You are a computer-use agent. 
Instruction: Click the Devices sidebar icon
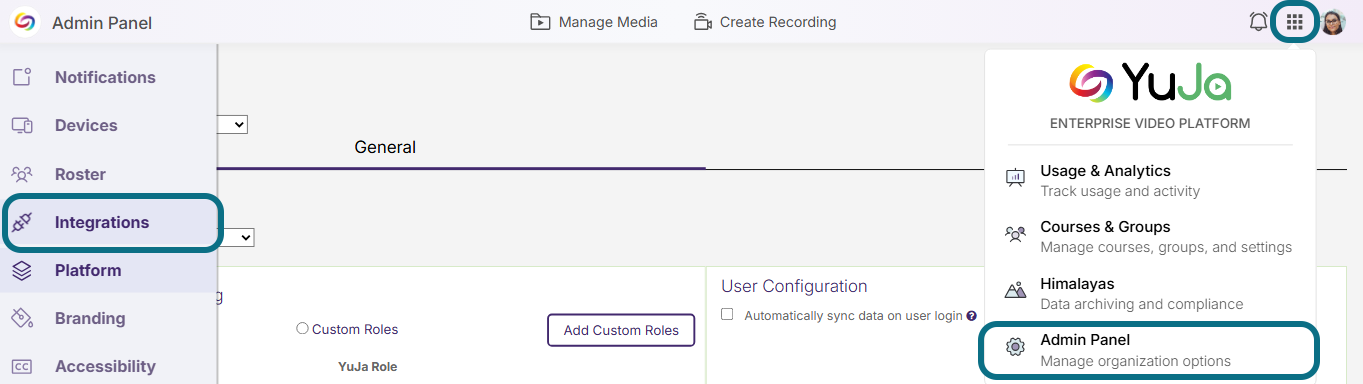pyautogui.click(x=22, y=125)
